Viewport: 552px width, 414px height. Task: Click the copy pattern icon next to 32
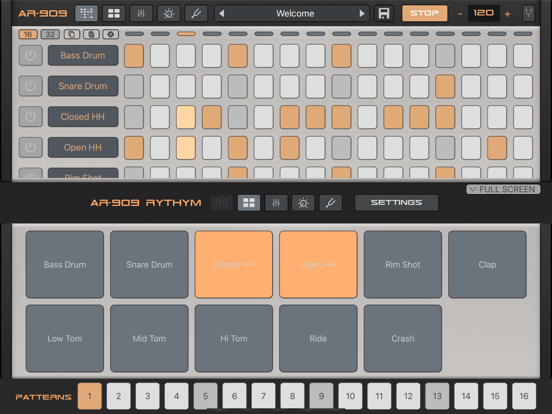[72, 34]
